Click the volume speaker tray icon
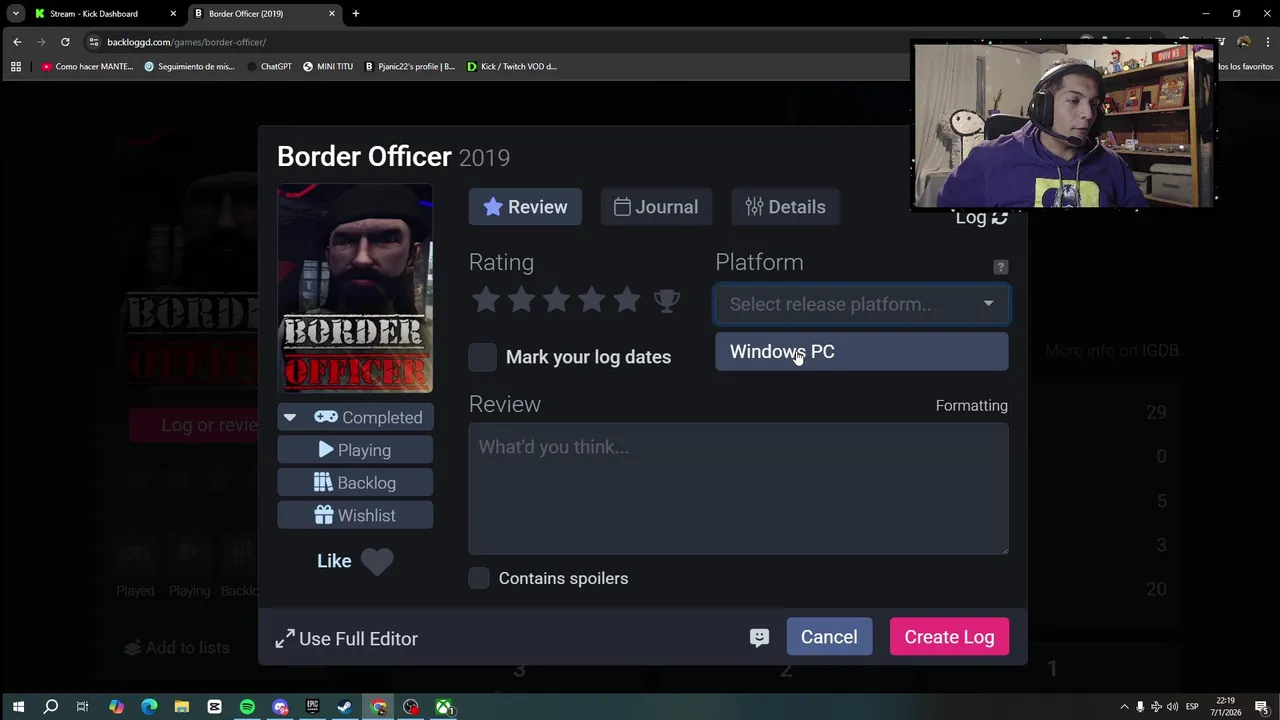This screenshot has height=720, width=1280. [x=1172, y=707]
